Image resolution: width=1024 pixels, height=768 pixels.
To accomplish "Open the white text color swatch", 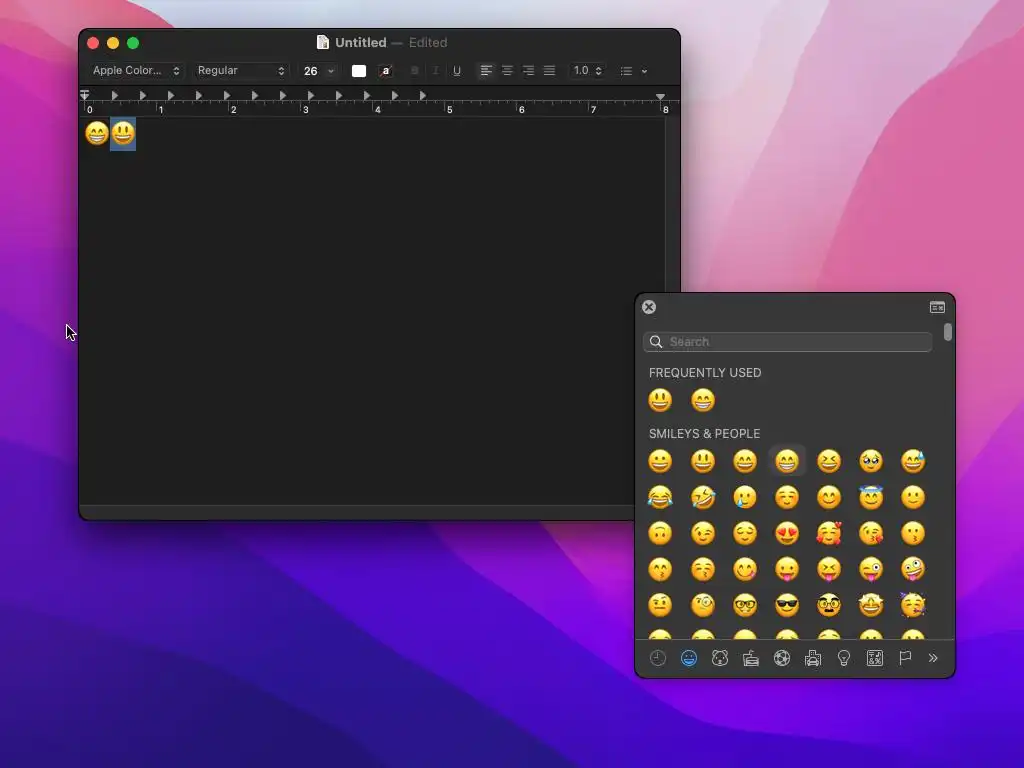I will pyautogui.click(x=359, y=71).
